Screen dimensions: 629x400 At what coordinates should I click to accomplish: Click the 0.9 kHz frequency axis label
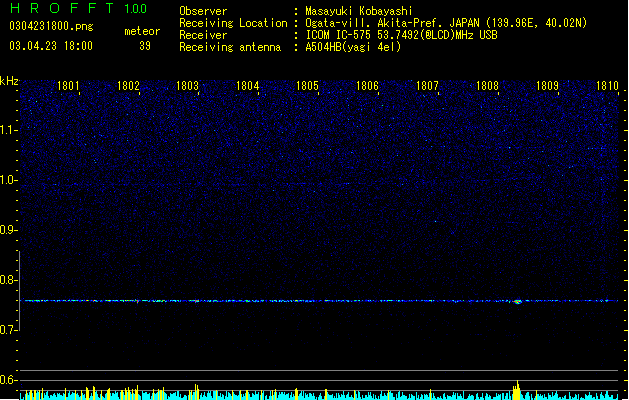pyautogui.click(x=8, y=230)
